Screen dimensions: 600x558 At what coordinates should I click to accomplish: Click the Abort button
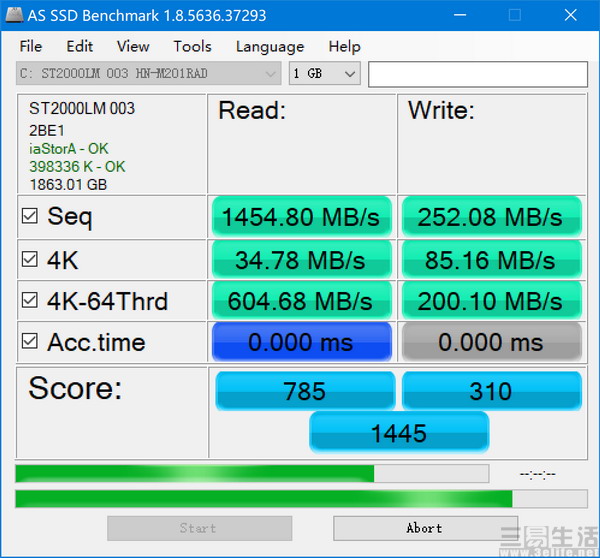coord(426,528)
